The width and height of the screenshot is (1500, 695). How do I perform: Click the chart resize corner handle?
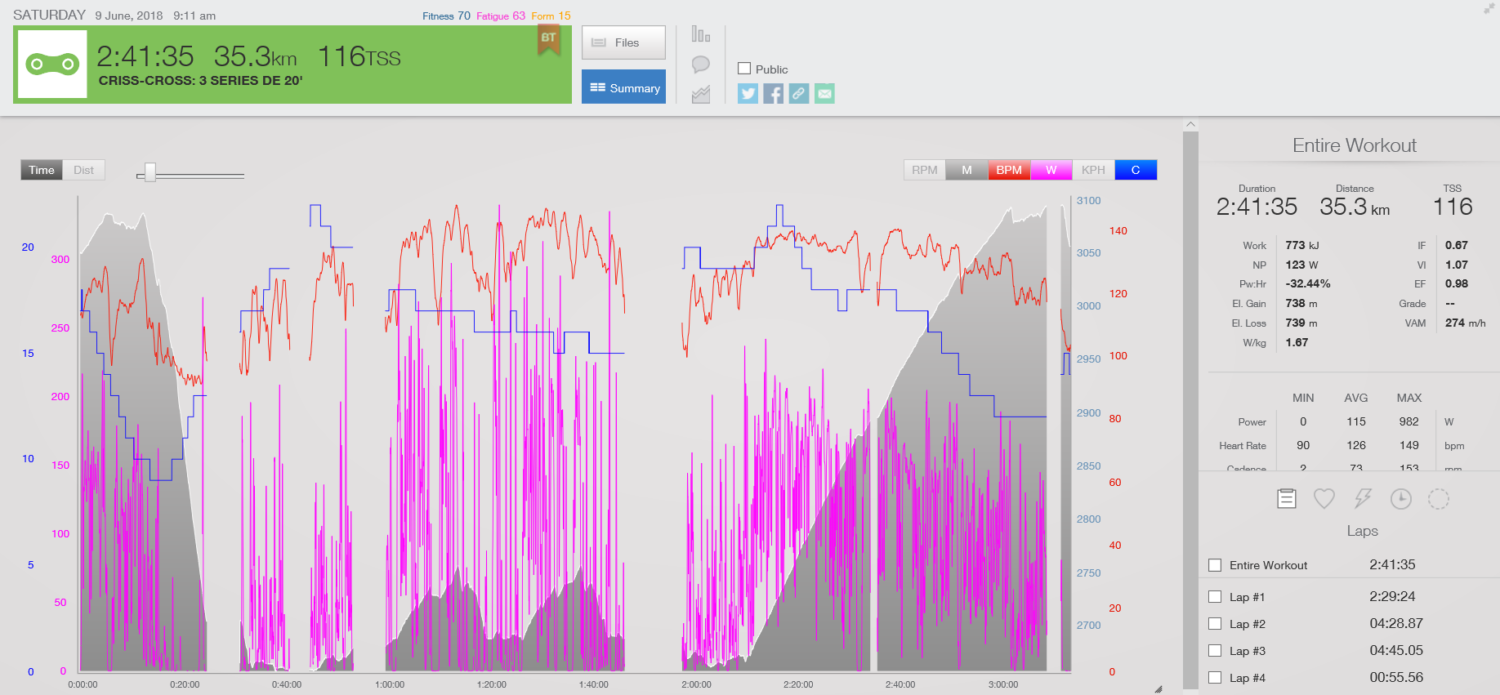click(x=1158, y=688)
